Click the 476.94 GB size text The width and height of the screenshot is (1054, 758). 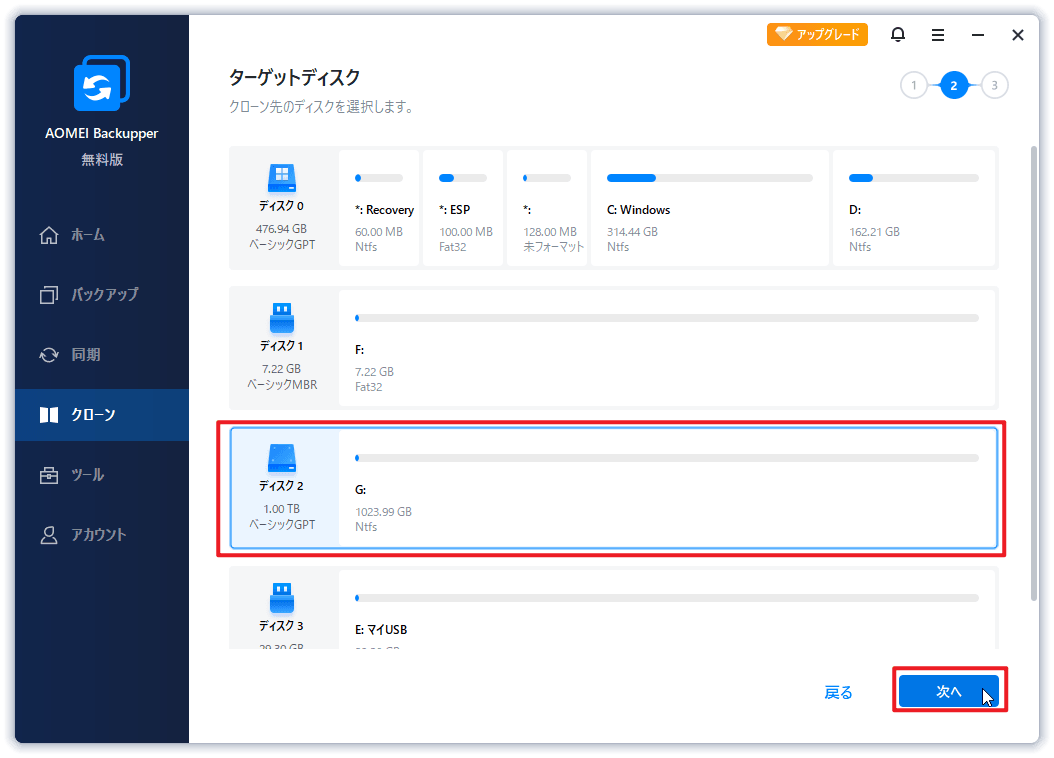coord(282,229)
